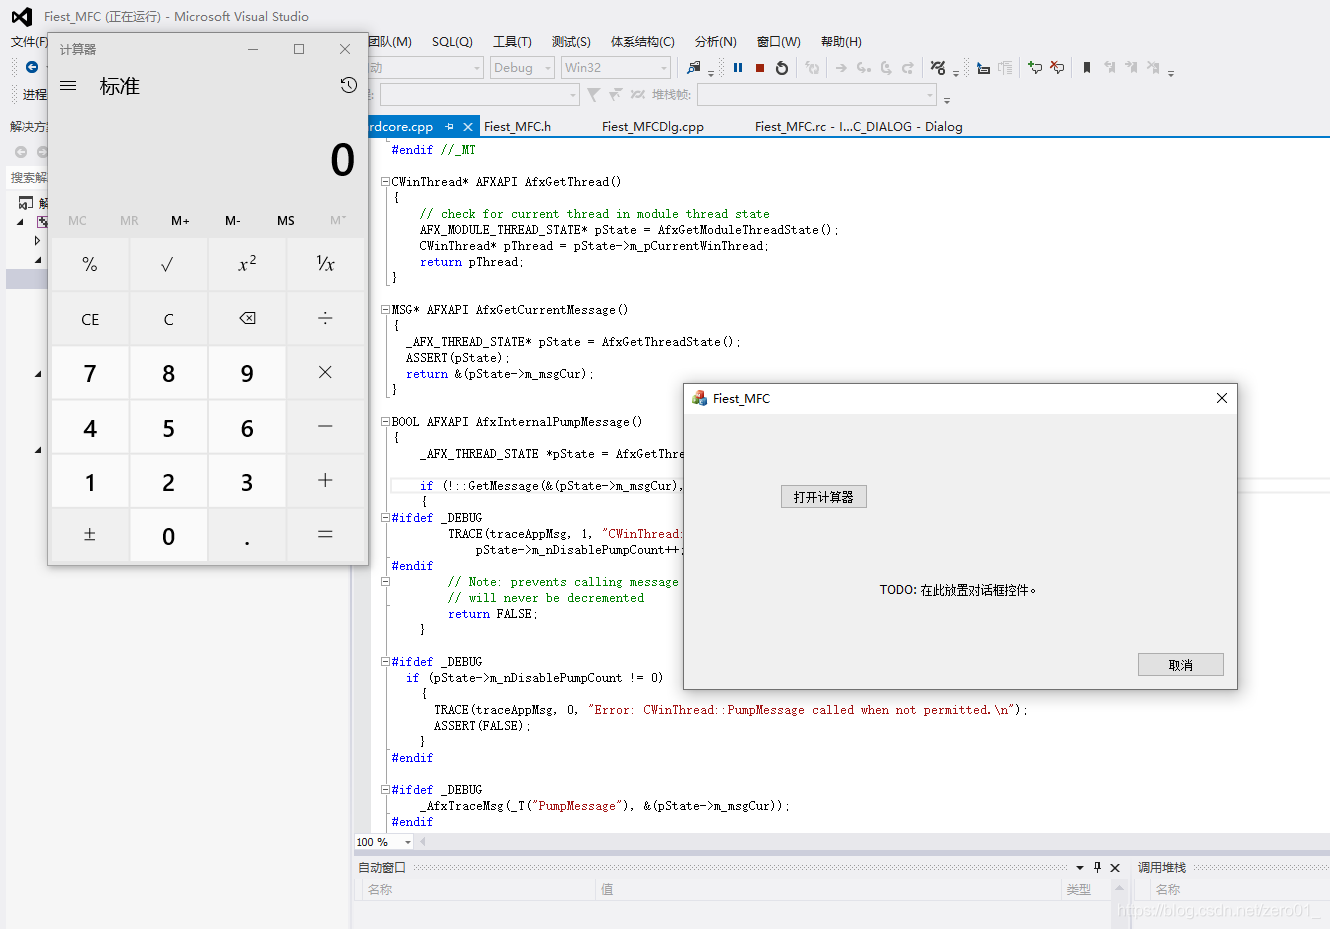Click the Visual Studio logo icon
1330x929 pixels.
(22, 16)
